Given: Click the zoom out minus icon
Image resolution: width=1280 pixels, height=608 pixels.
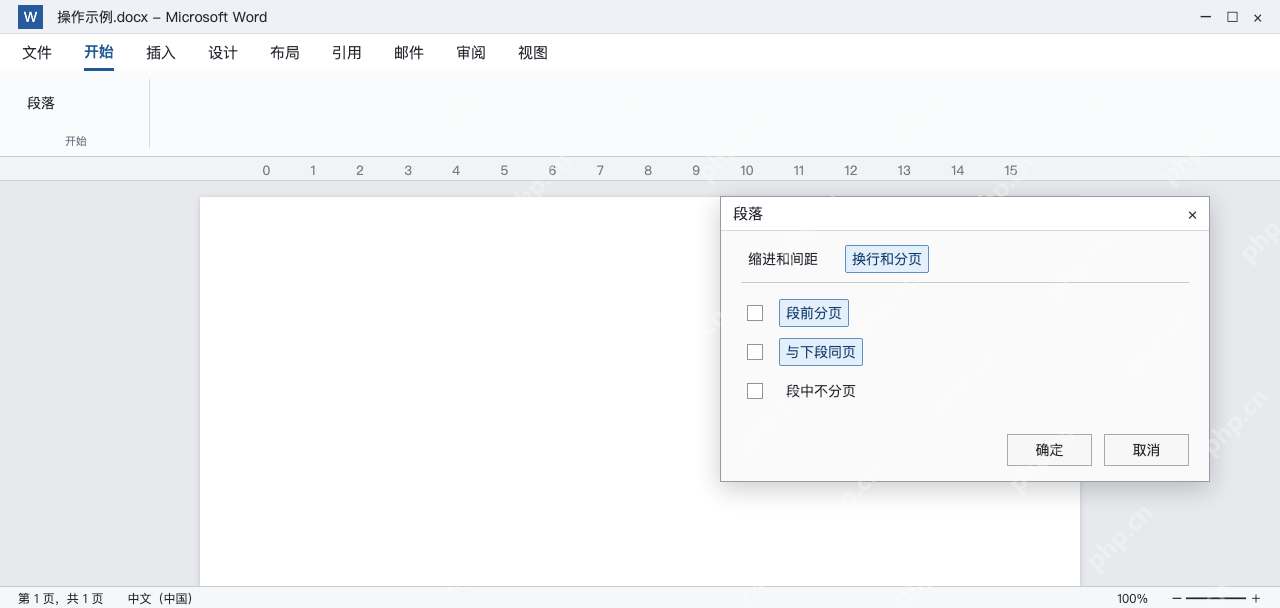Looking at the screenshot, I should 1177,599.
